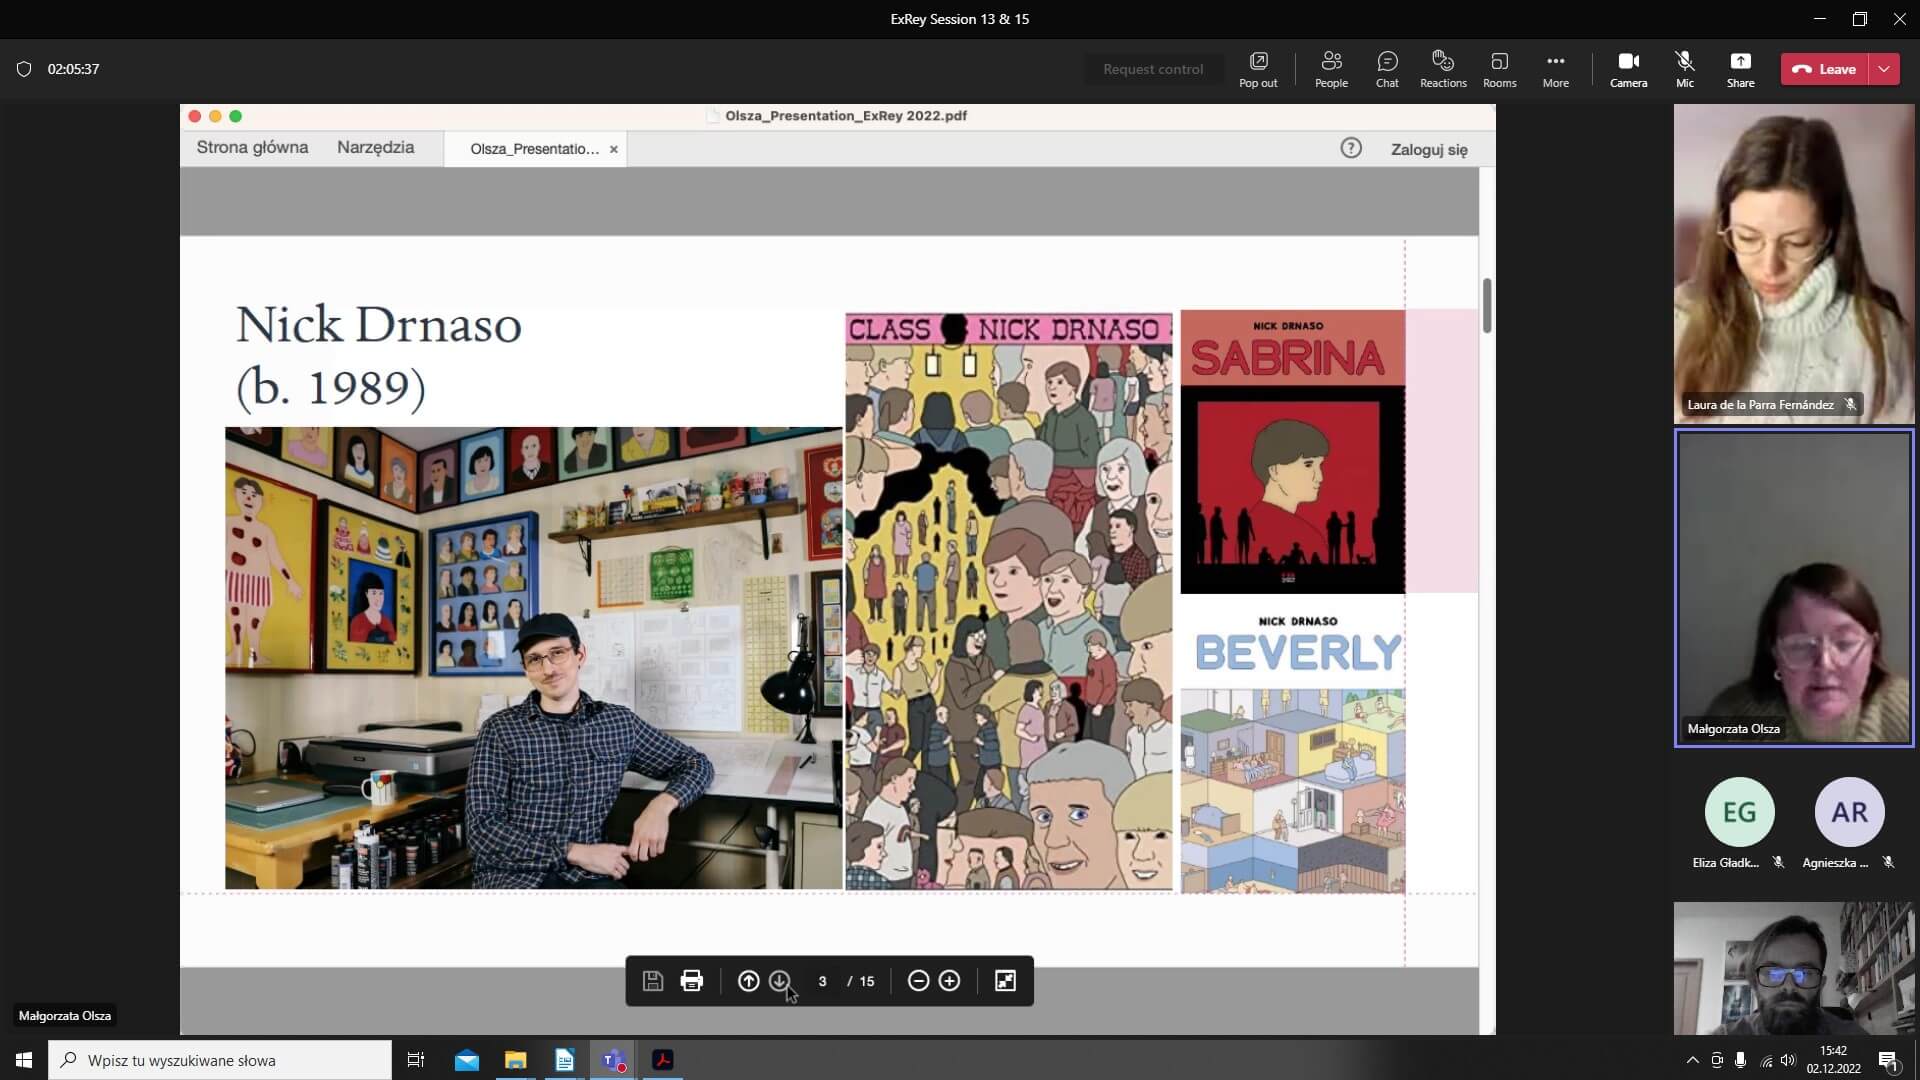Toggle the Camera on

(x=1628, y=69)
